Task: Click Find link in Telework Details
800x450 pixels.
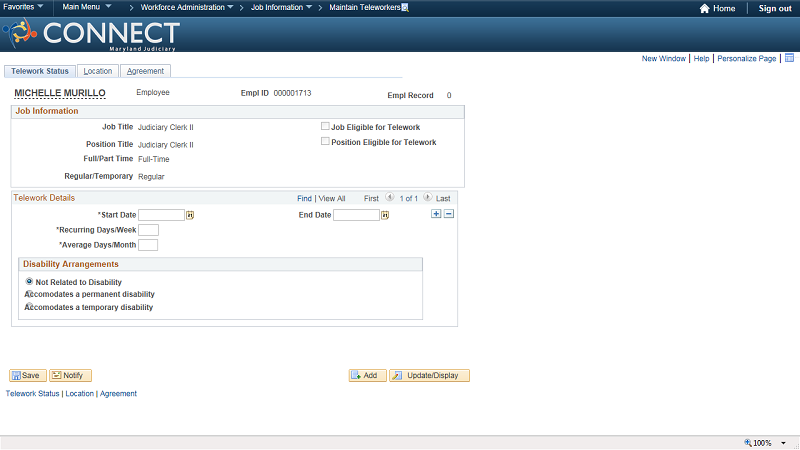Action: 304,198
